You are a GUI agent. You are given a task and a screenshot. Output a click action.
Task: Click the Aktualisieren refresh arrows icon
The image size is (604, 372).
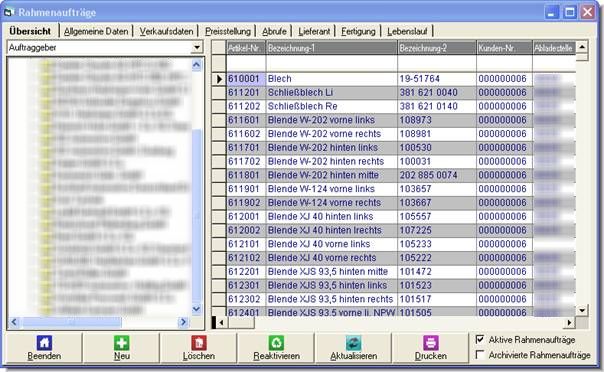(x=354, y=342)
